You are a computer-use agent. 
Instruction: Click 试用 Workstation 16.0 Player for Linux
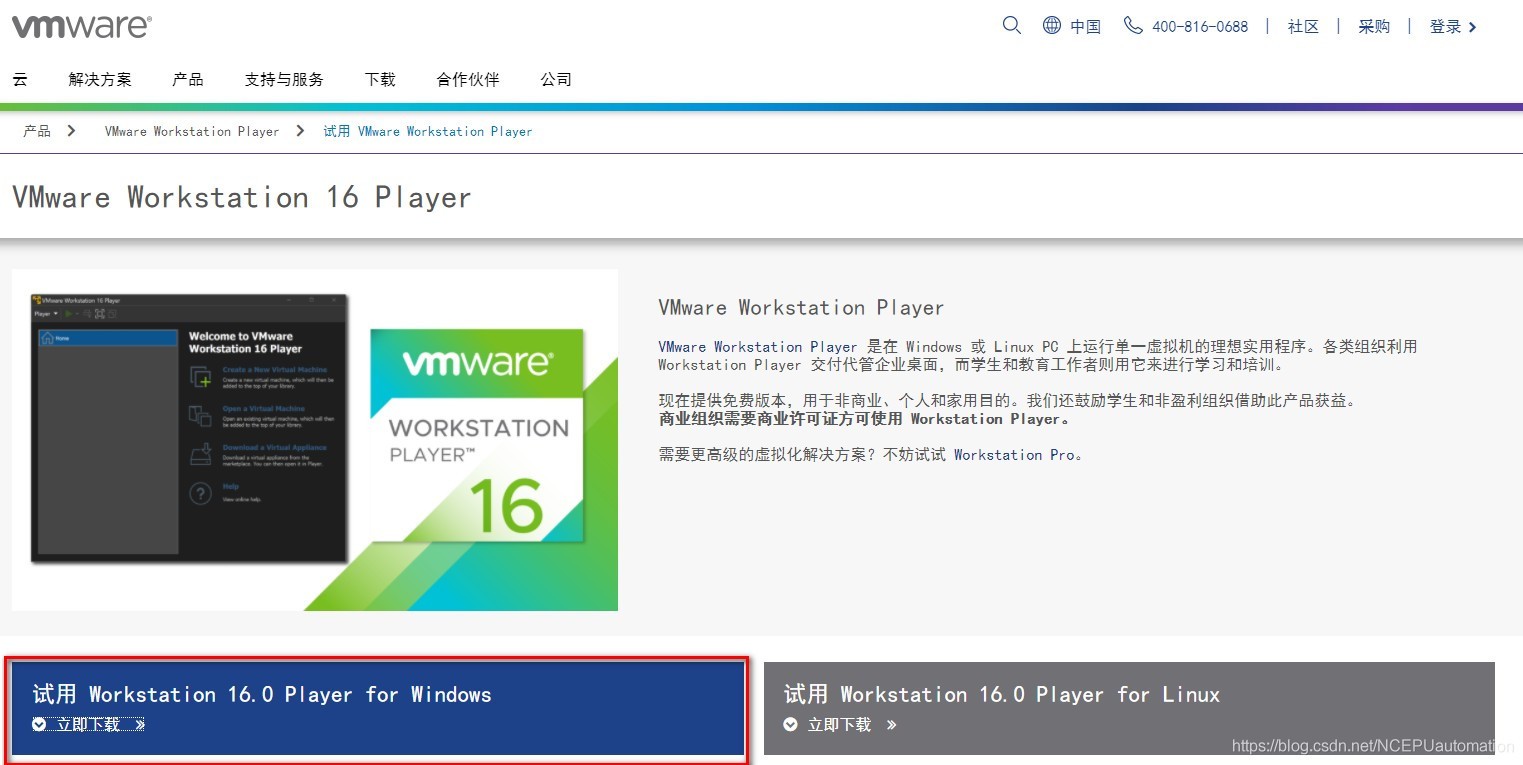1002,694
